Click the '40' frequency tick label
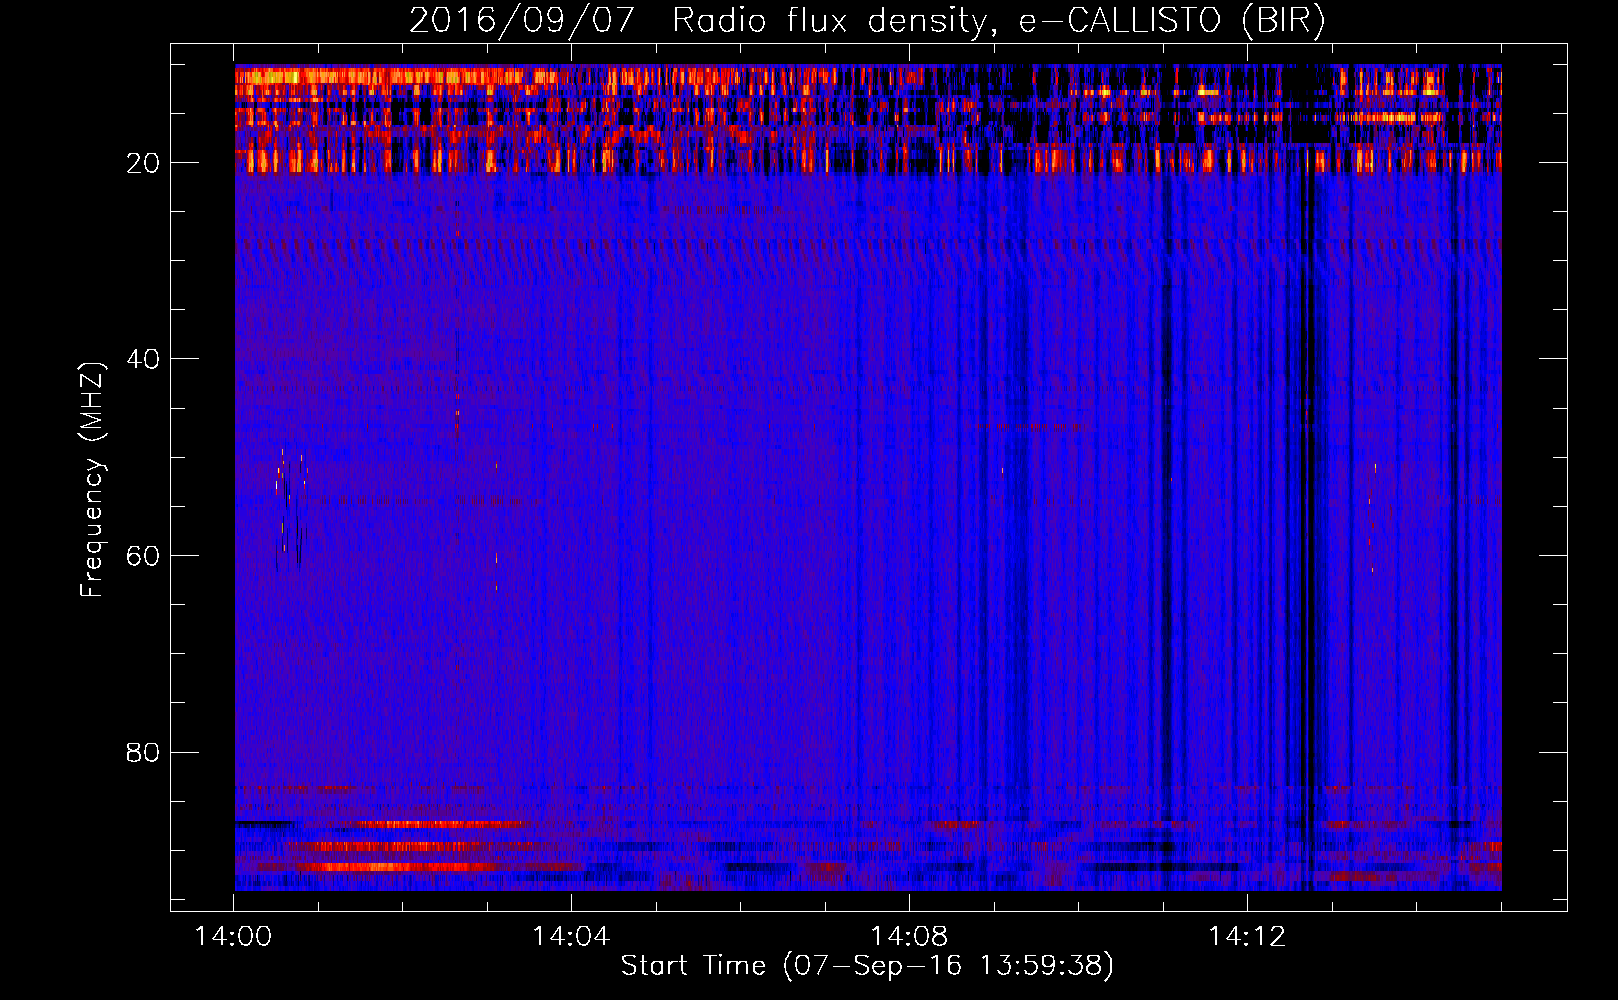 click(x=143, y=359)
